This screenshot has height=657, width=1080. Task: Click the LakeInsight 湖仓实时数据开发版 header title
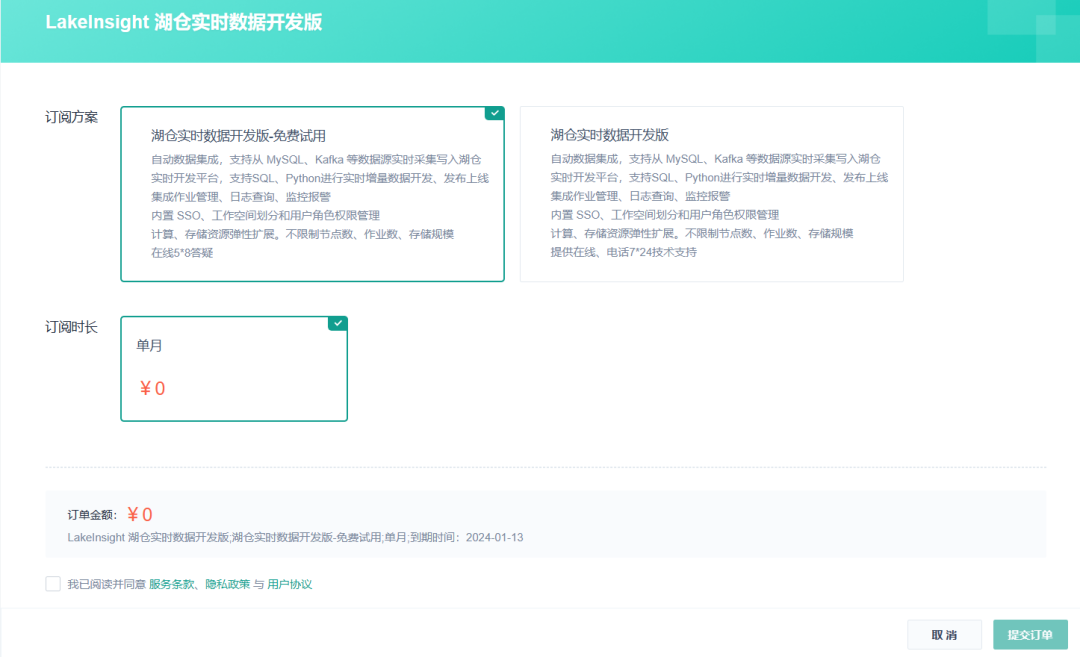[x=184, y=22]
